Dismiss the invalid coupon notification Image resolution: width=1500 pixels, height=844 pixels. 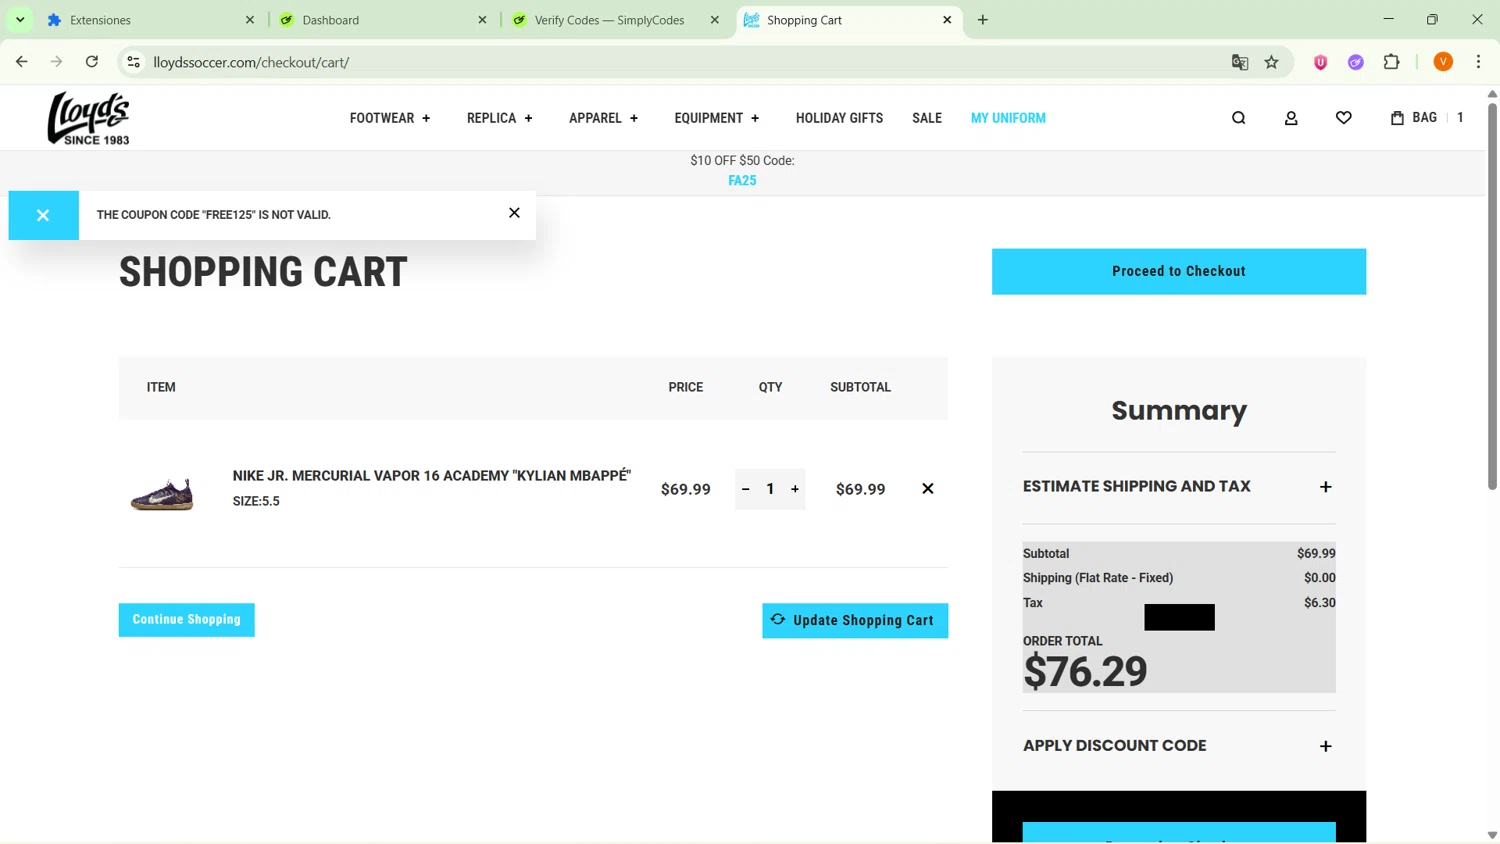coord(514,213)
